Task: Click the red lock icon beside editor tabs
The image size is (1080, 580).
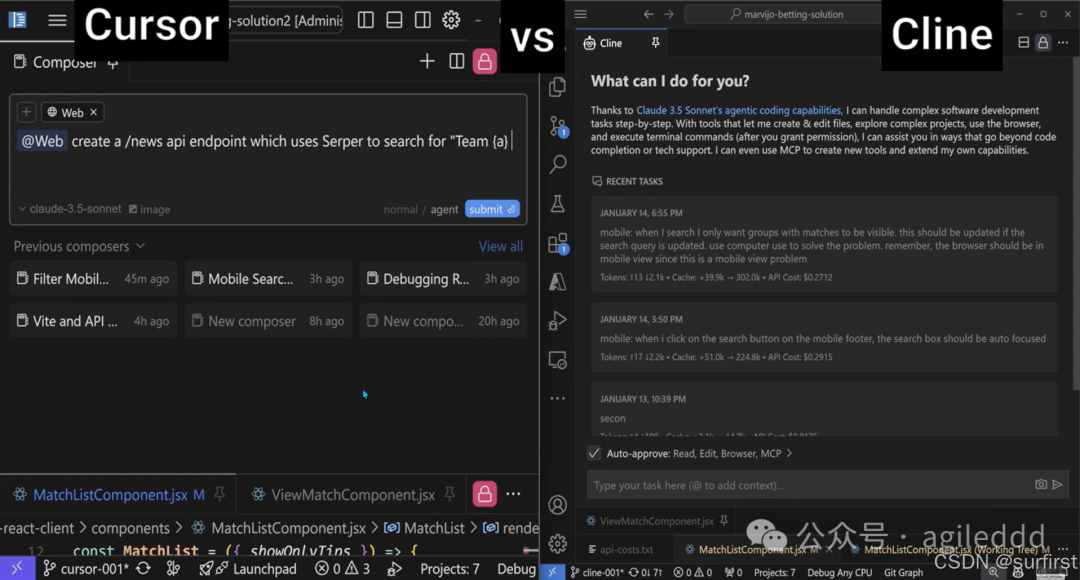Action: (485, 494)
